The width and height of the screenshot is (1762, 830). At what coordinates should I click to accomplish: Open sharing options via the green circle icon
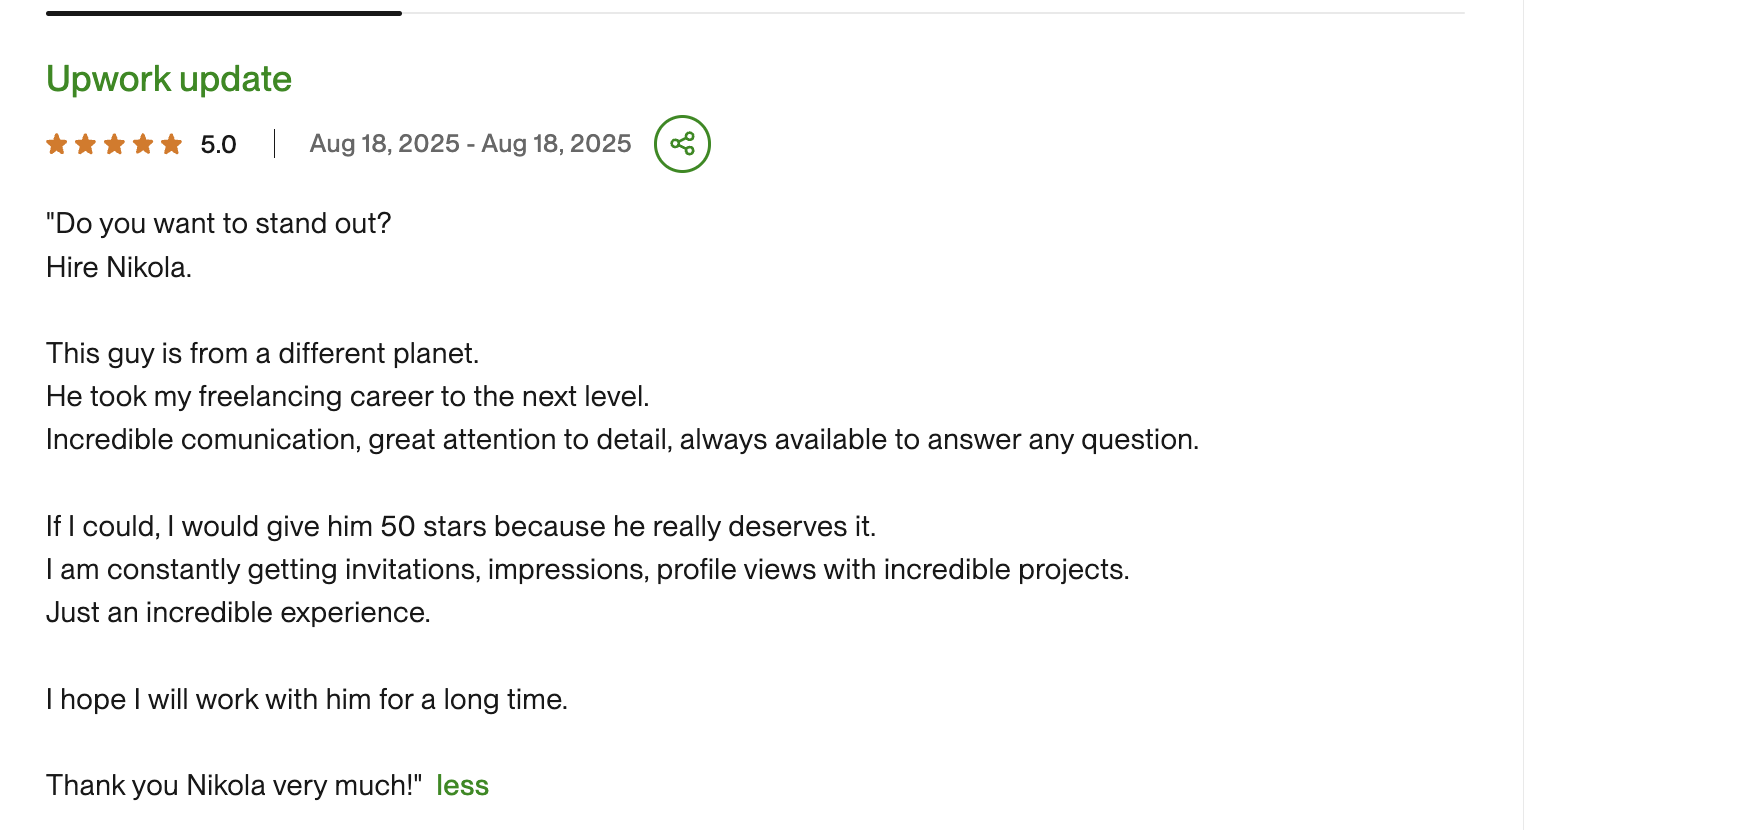point(682,143)
